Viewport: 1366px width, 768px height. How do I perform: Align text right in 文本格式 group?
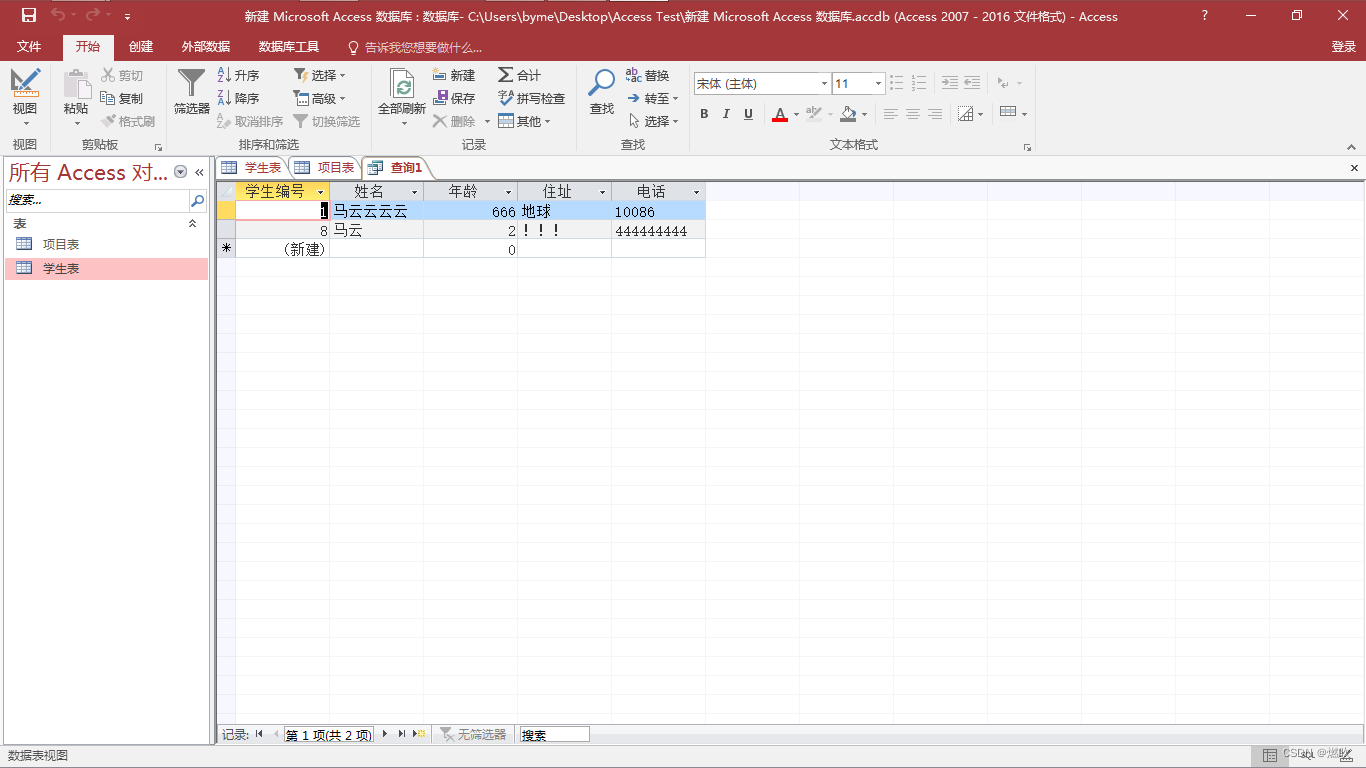(x=934, y=114)
